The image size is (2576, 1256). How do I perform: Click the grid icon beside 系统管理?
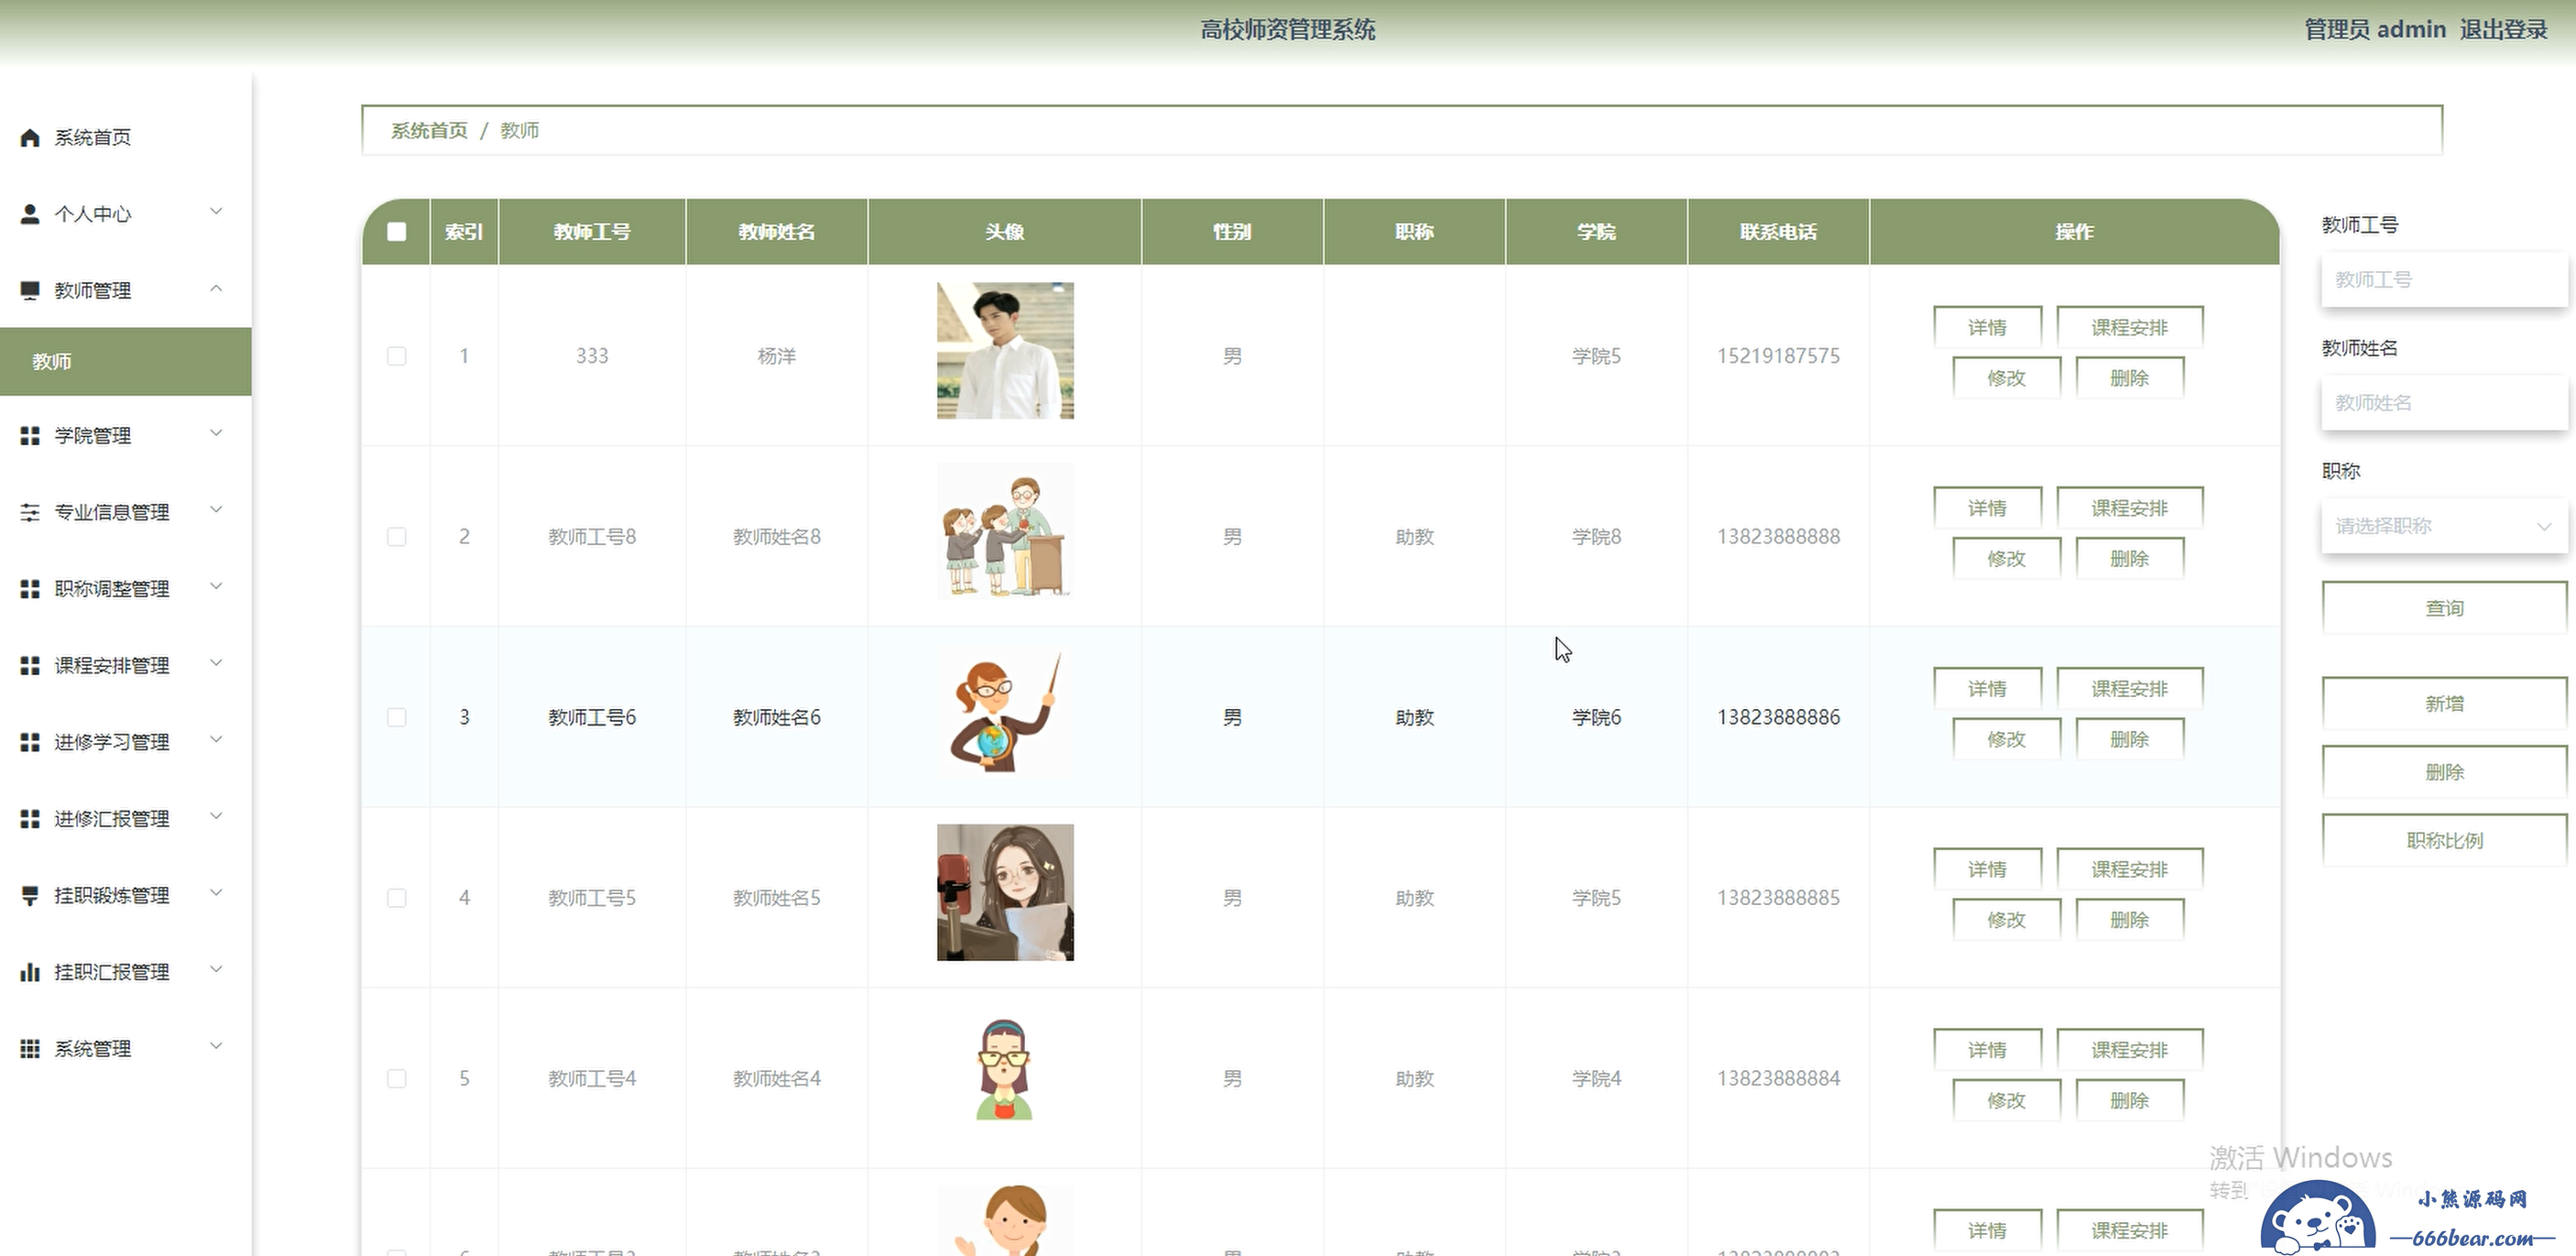30,1049
